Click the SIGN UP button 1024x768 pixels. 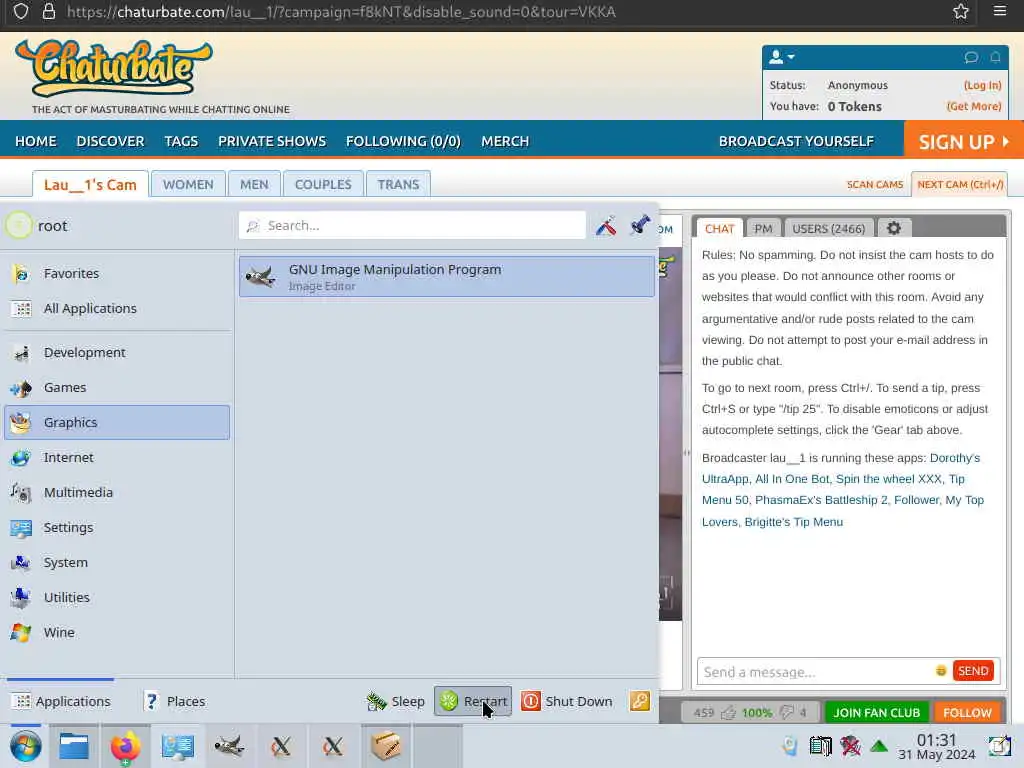tap(963, 141)
